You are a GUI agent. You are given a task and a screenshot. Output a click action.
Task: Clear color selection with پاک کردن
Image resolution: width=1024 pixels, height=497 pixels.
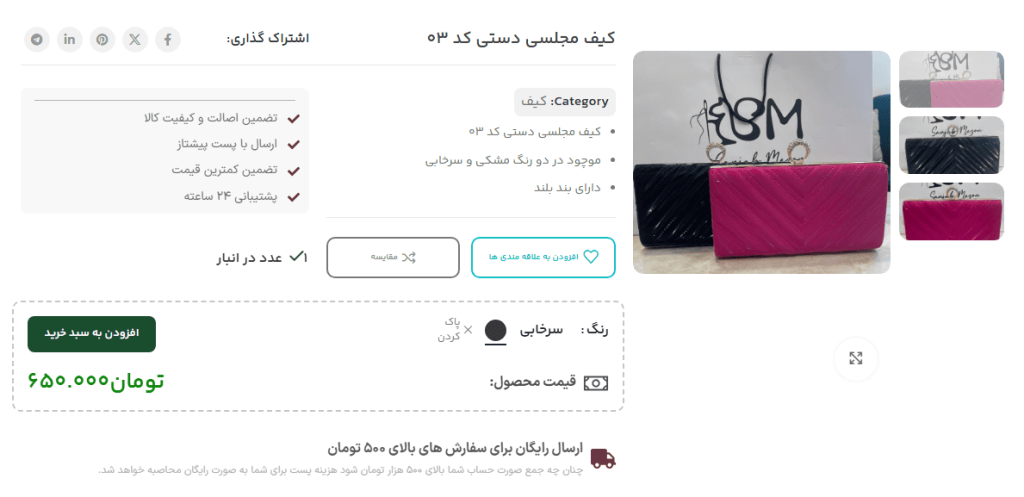pos(455,329)
